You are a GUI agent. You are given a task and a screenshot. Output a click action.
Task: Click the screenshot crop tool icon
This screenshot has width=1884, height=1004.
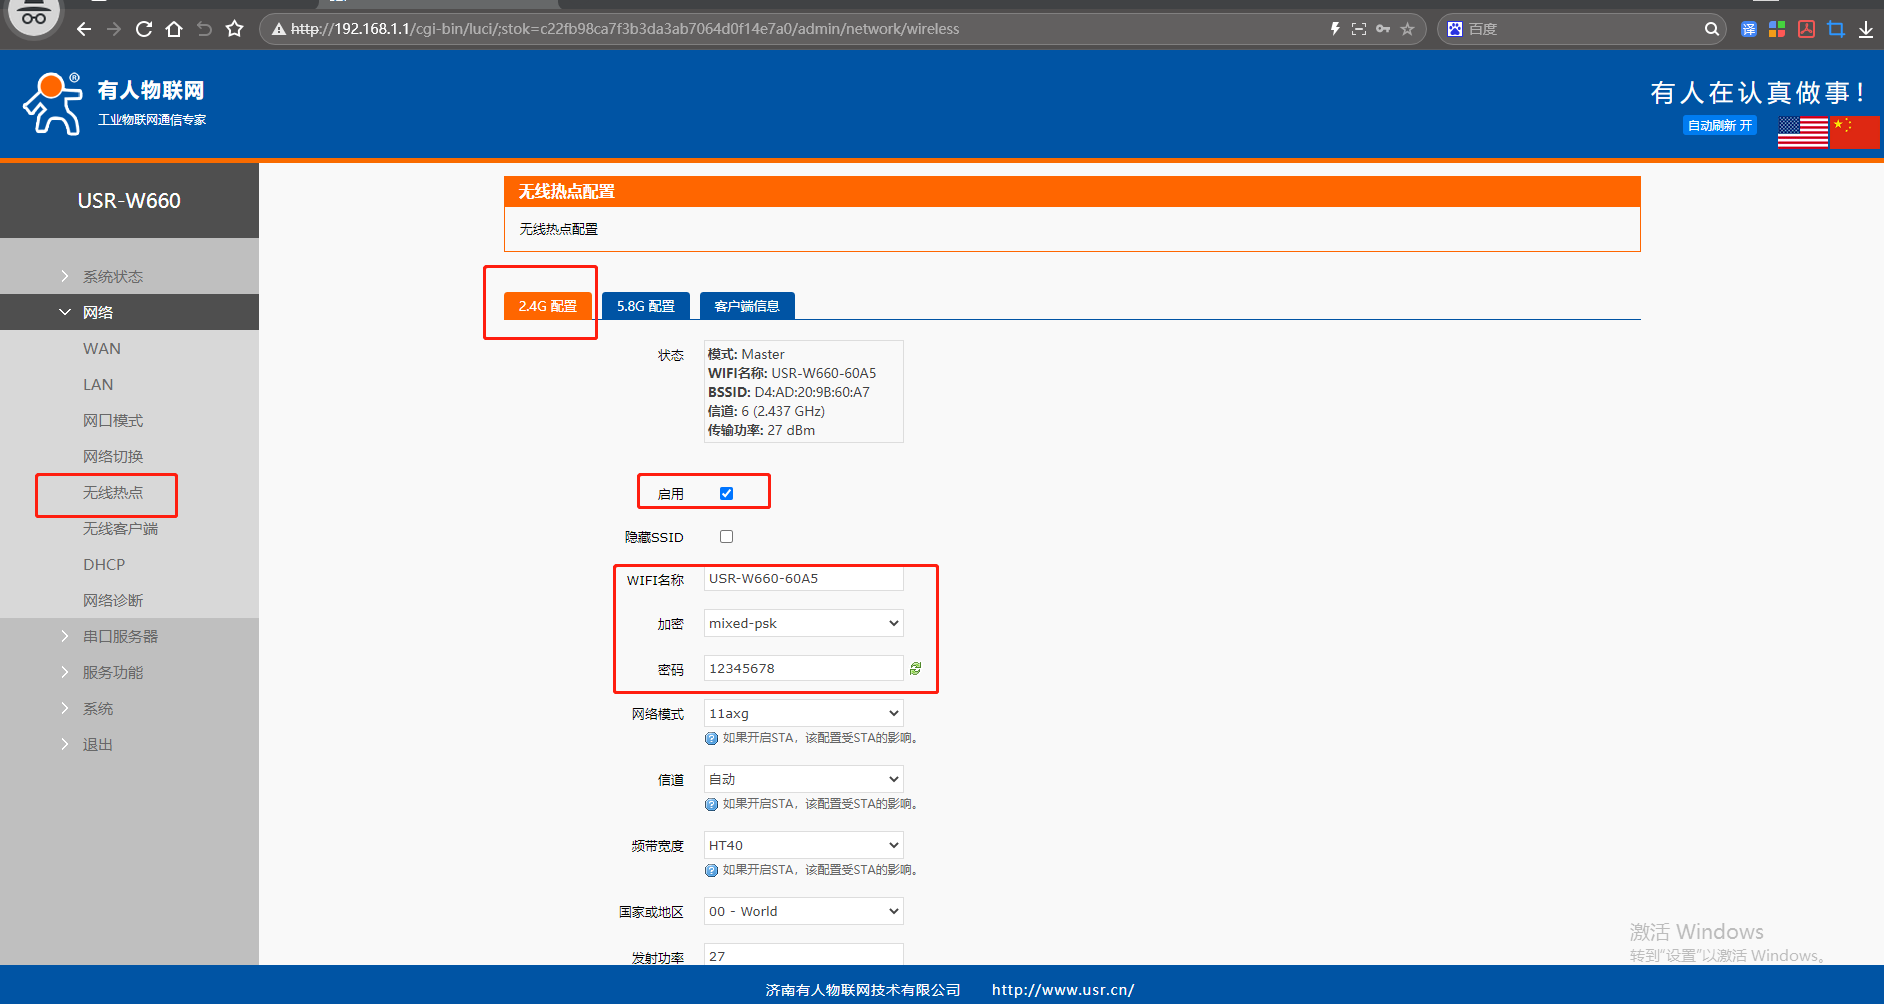tap(1836, 29)
